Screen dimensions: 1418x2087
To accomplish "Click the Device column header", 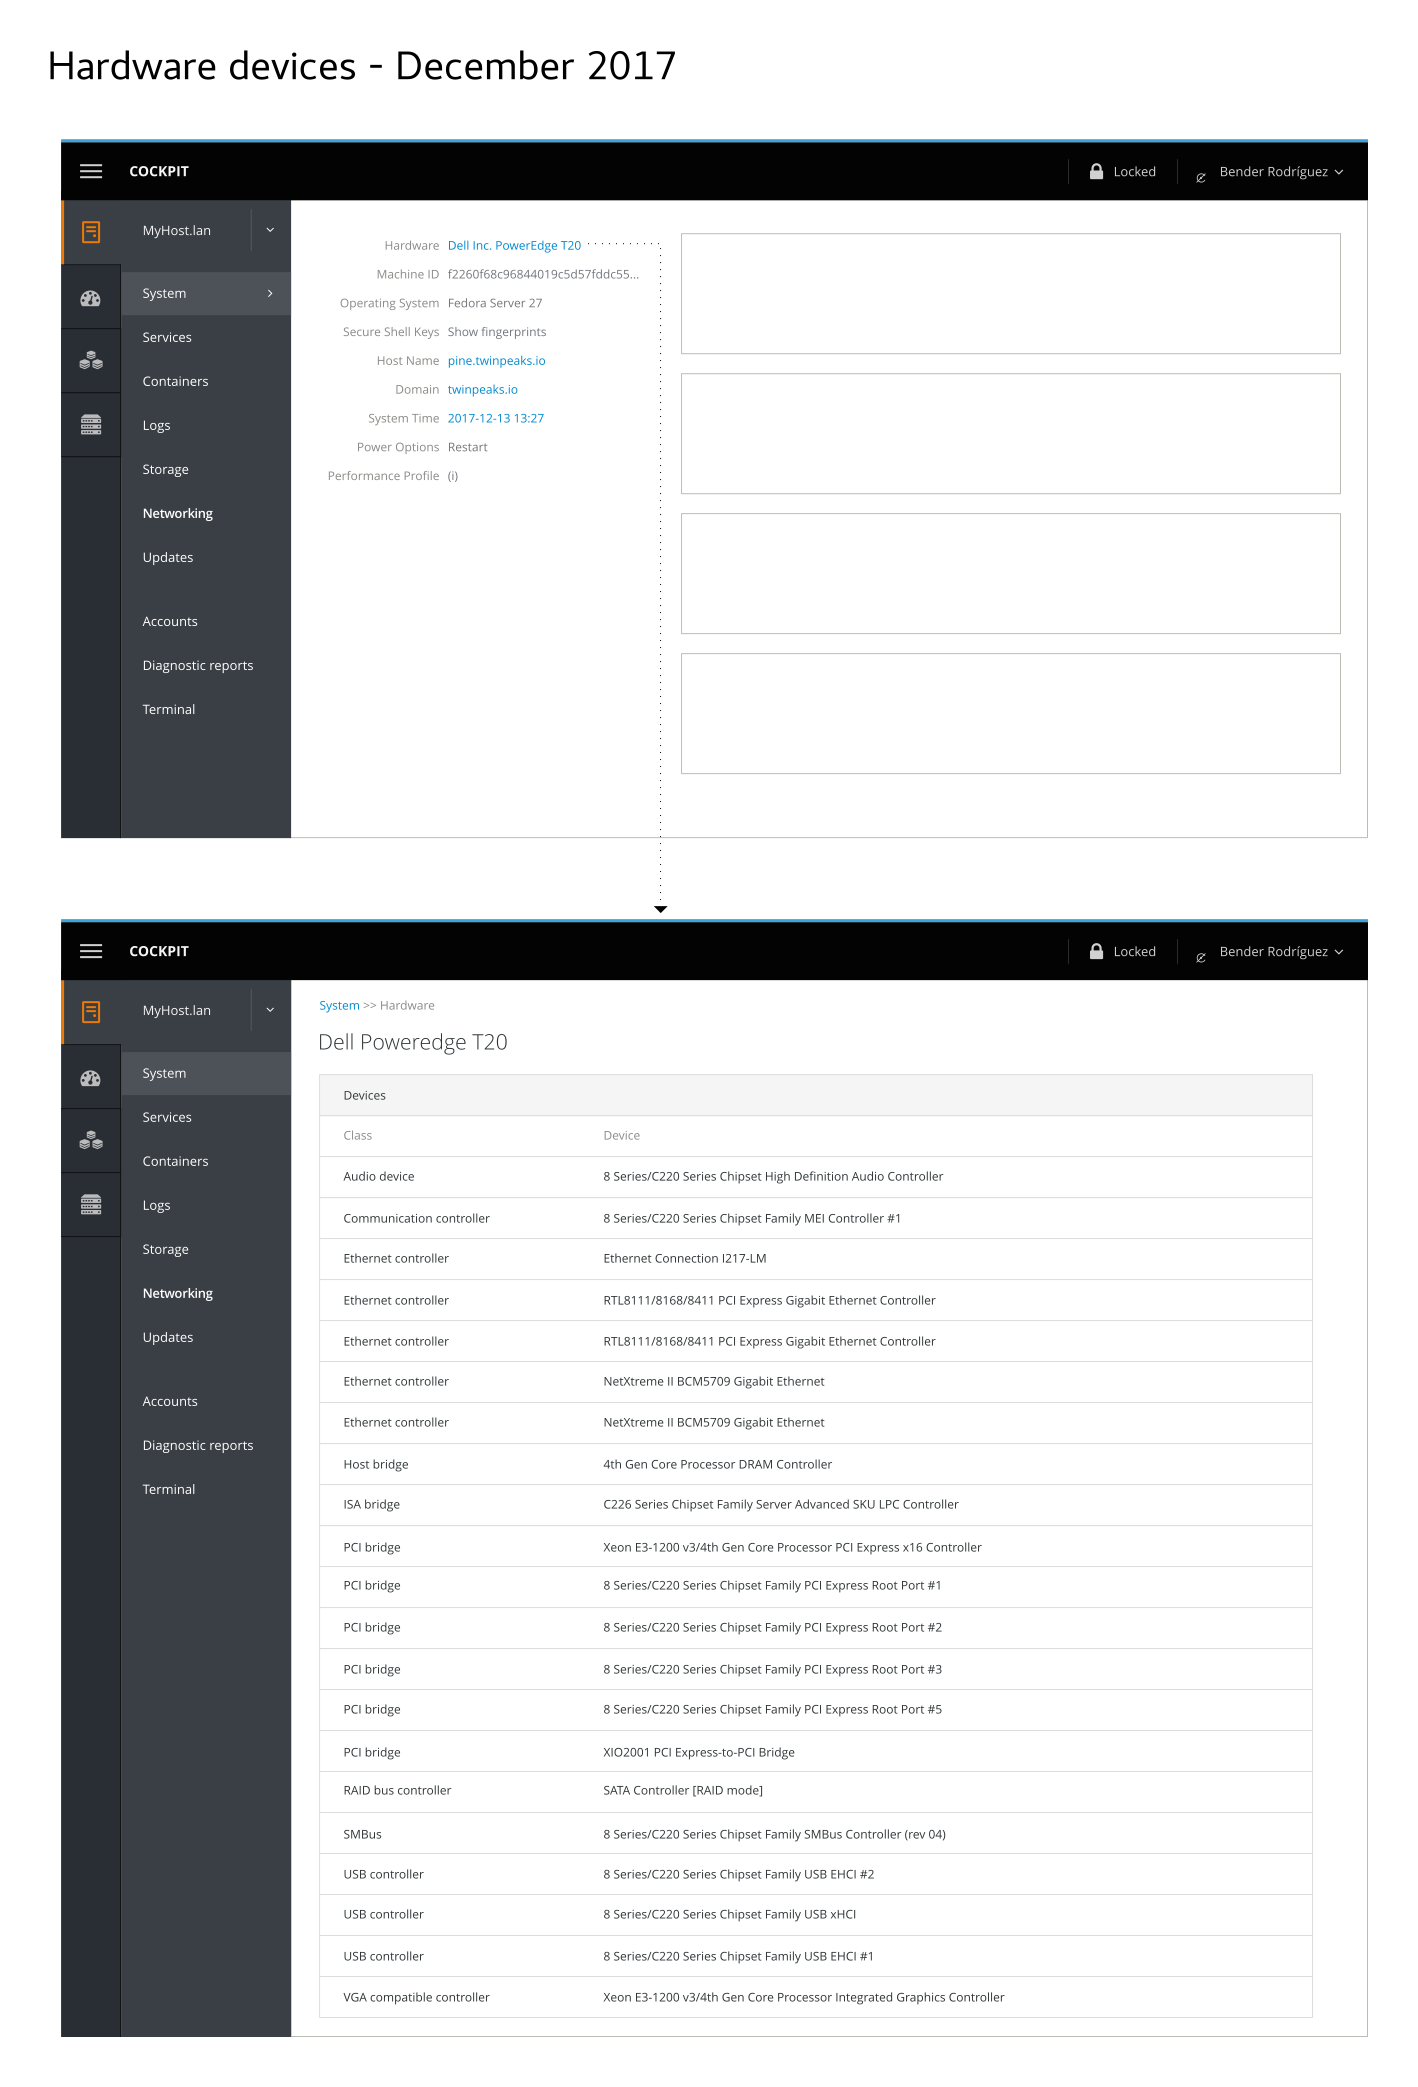I will (x=621, y=1136).
